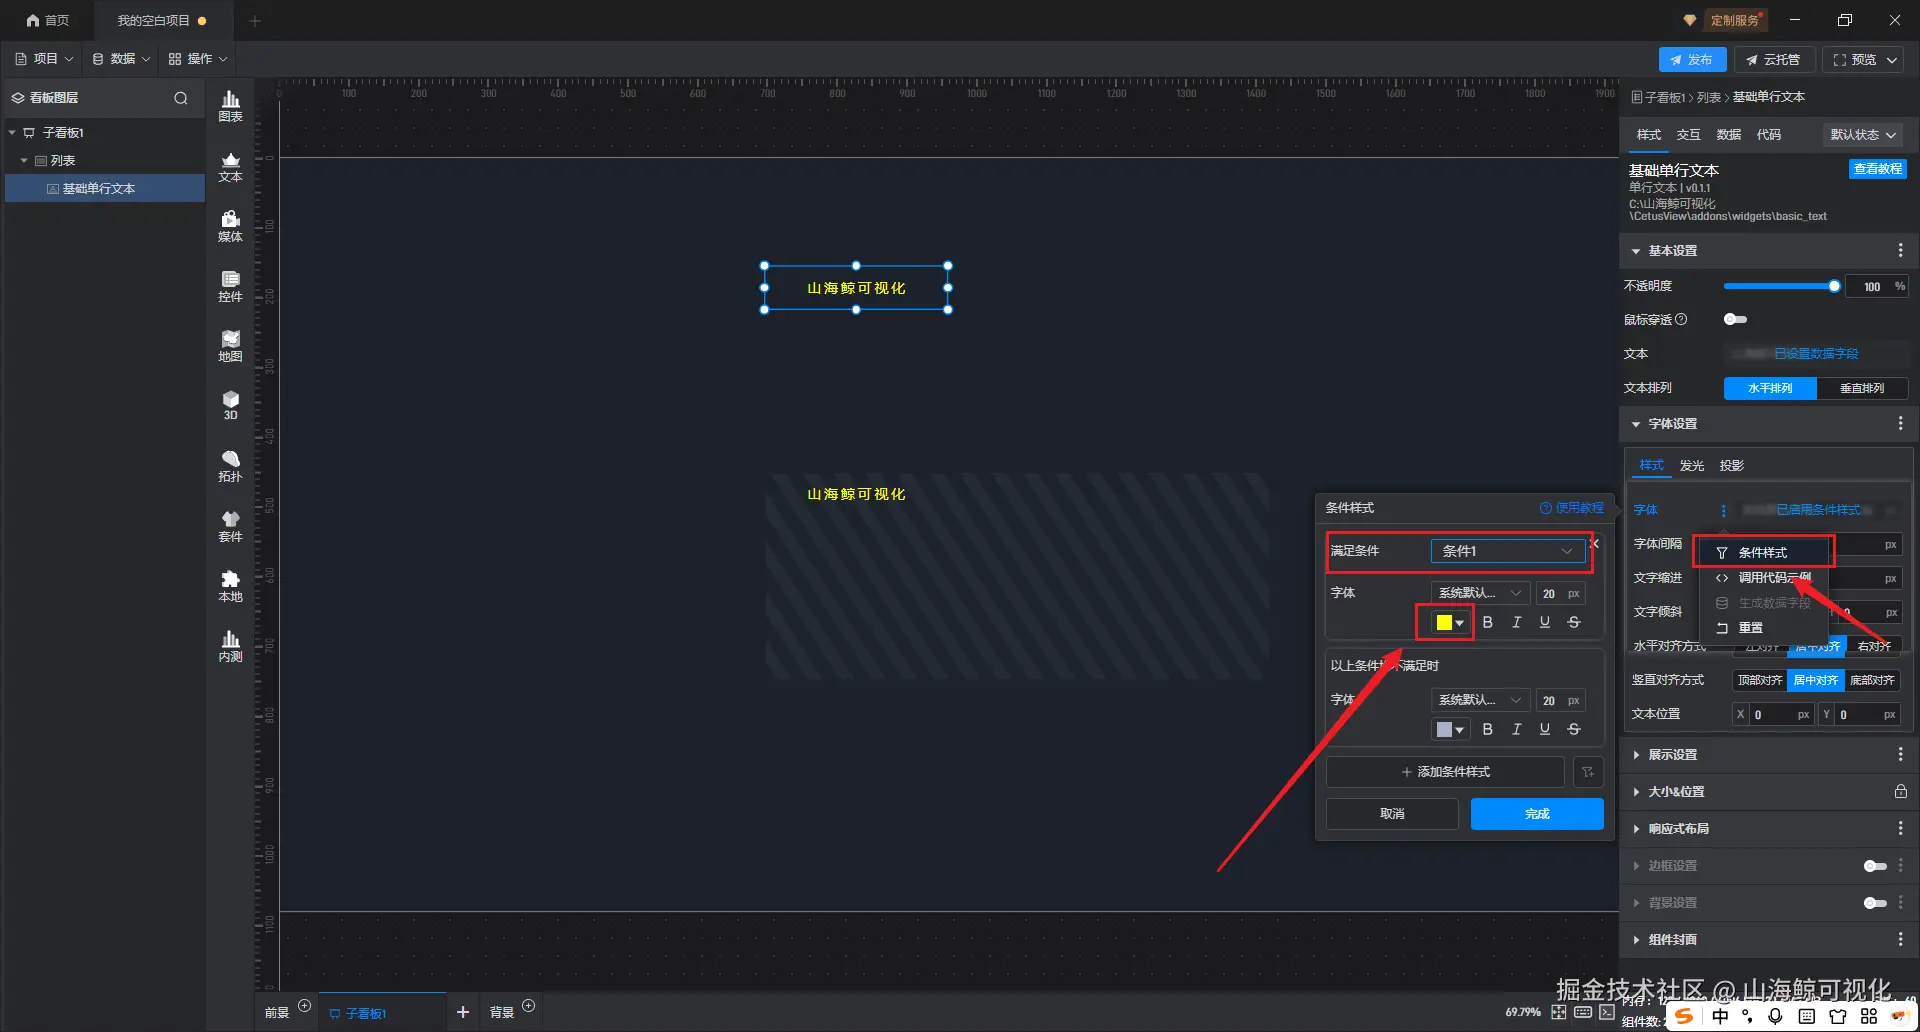Click the 完成 button

click(x=1537, y=814)
